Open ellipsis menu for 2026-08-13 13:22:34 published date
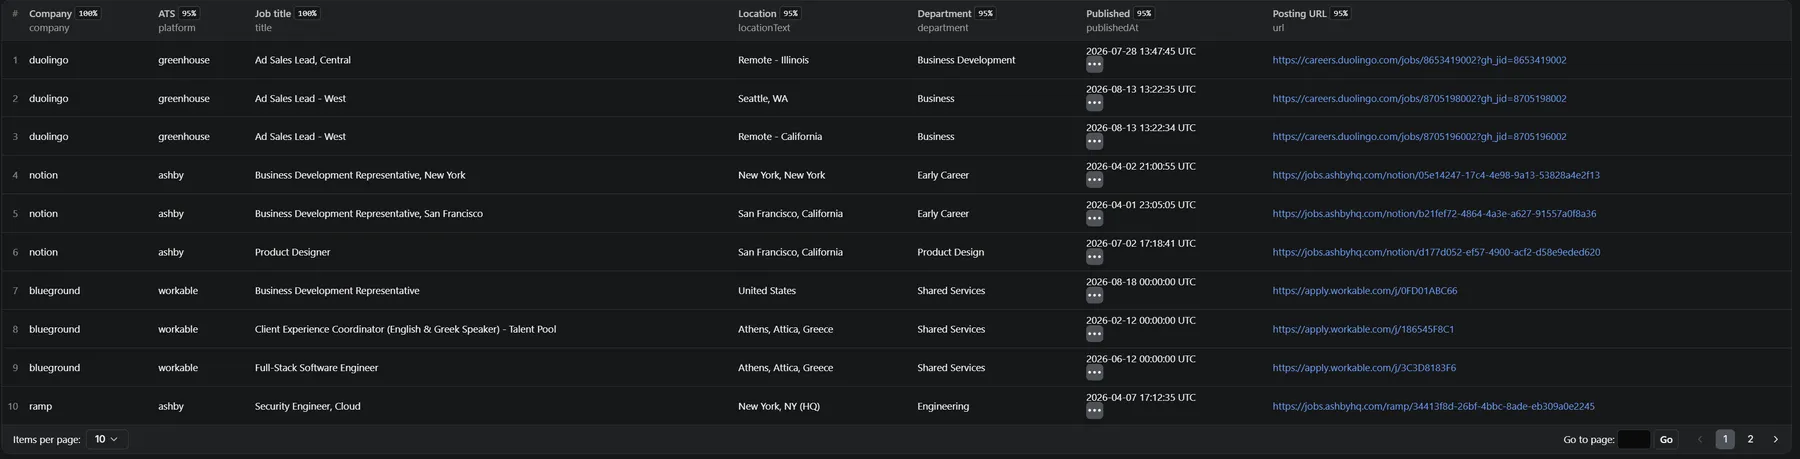 [1094, 142]
